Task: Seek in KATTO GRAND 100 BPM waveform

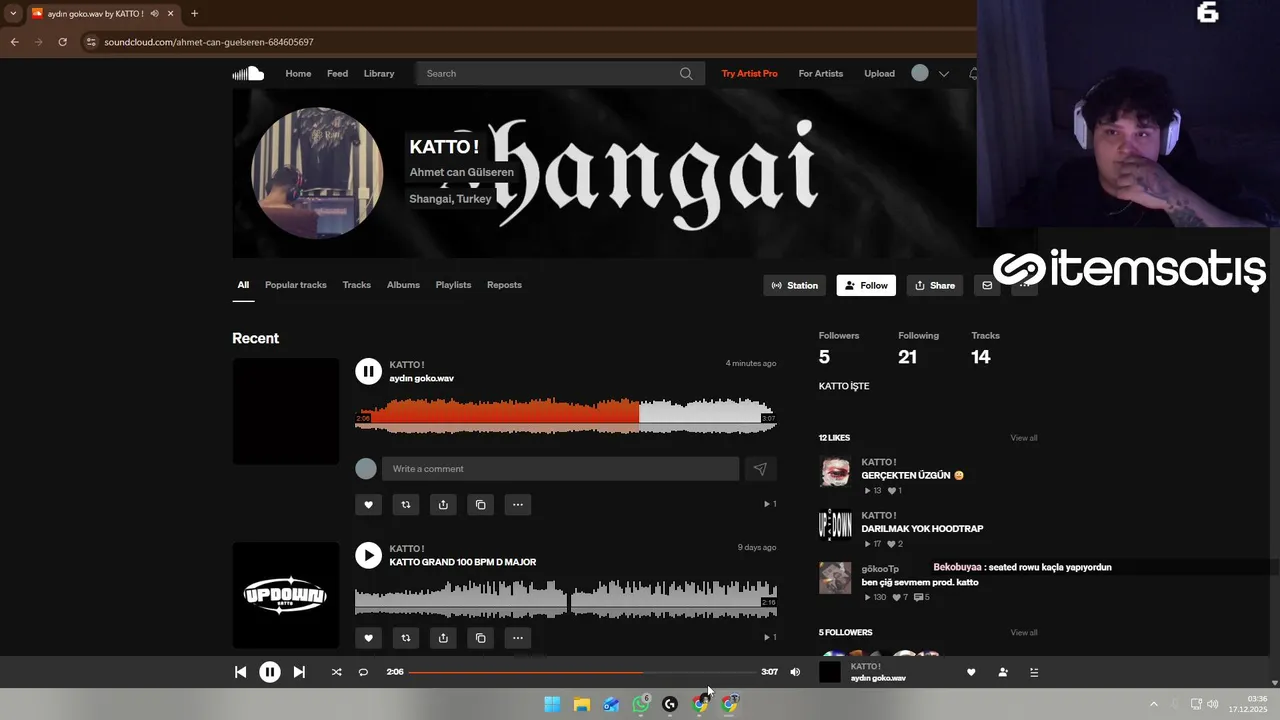Action: pyautogui.click(x=565, y=598)
